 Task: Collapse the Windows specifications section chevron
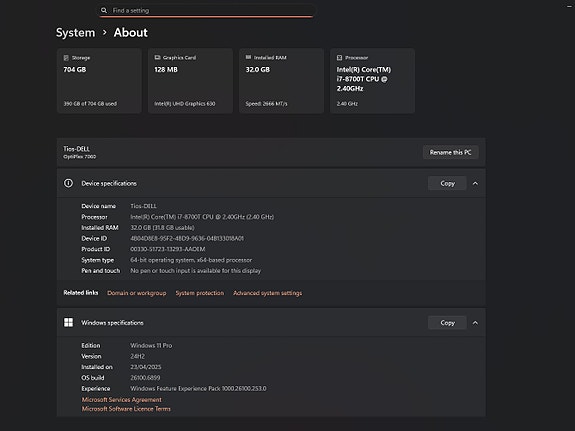tap(475, 323)
